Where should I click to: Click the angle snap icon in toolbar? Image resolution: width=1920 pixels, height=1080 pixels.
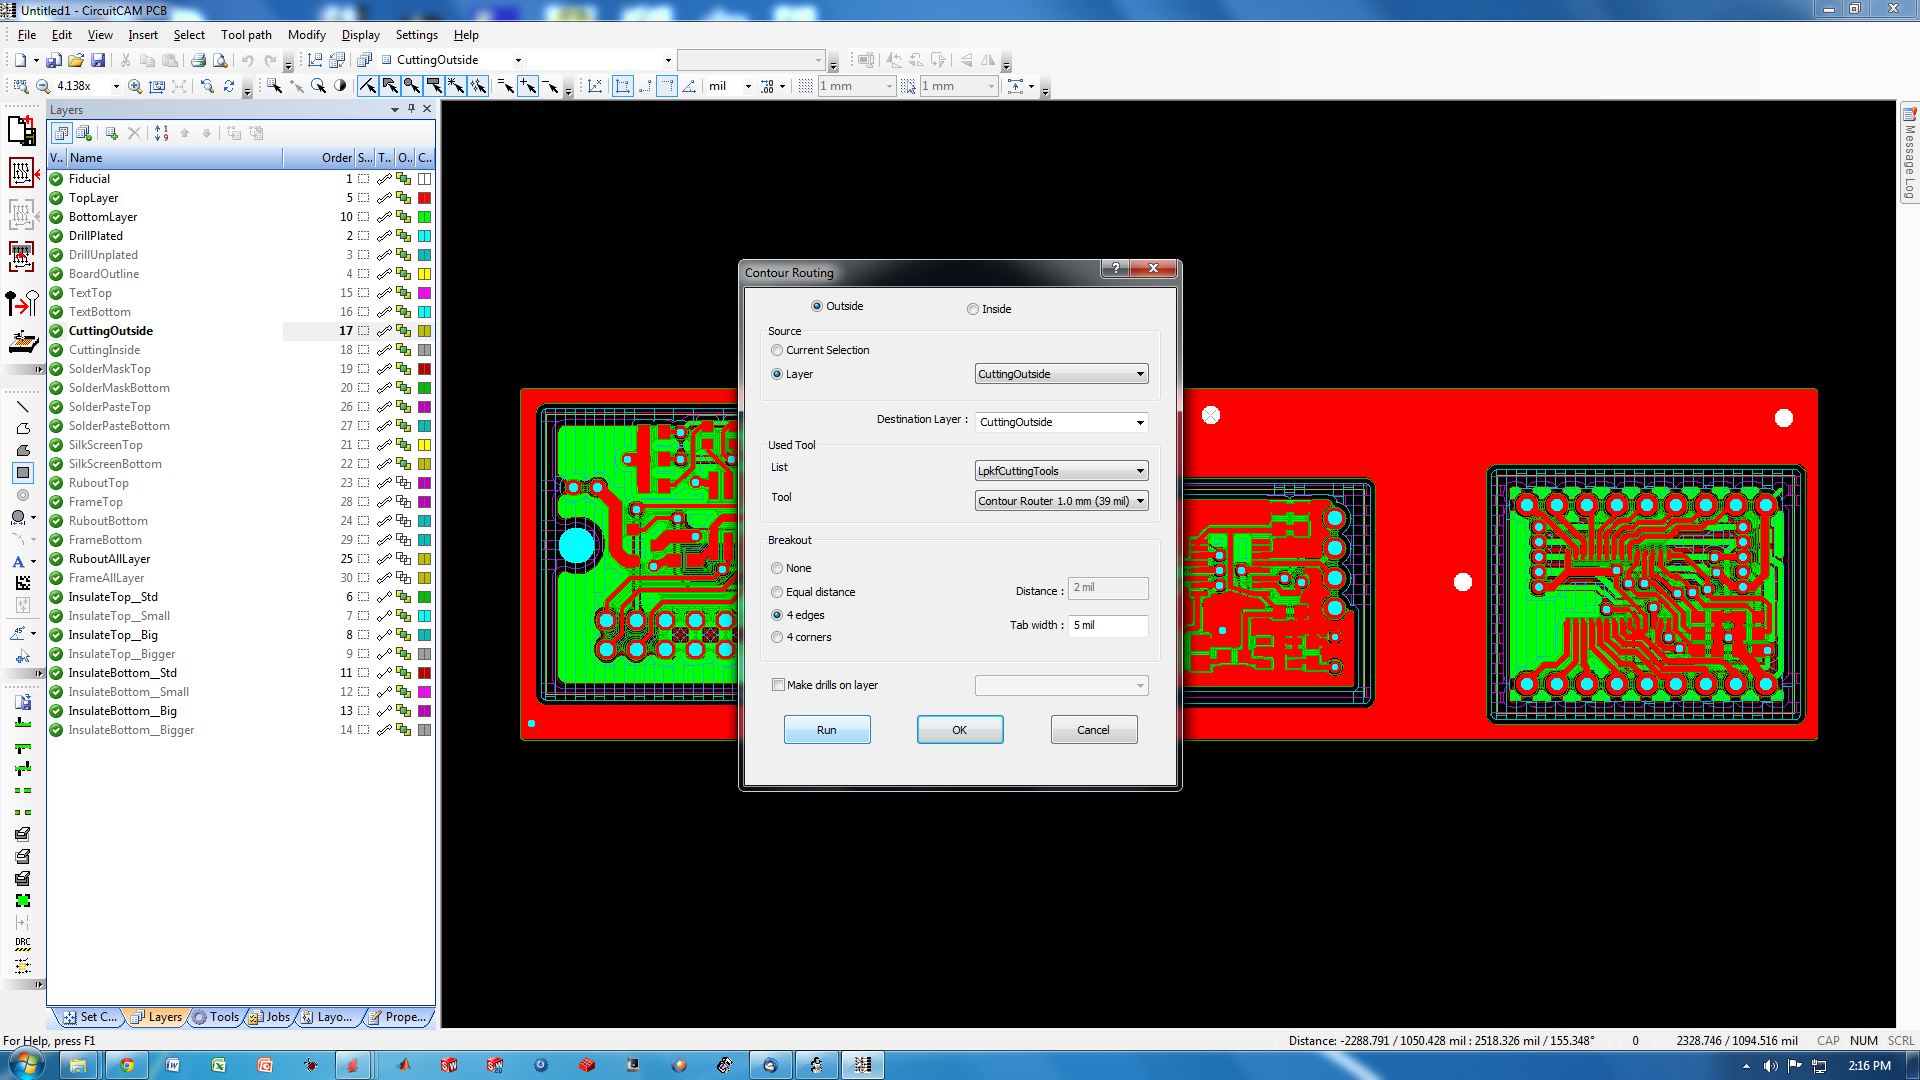pos(689,86)
